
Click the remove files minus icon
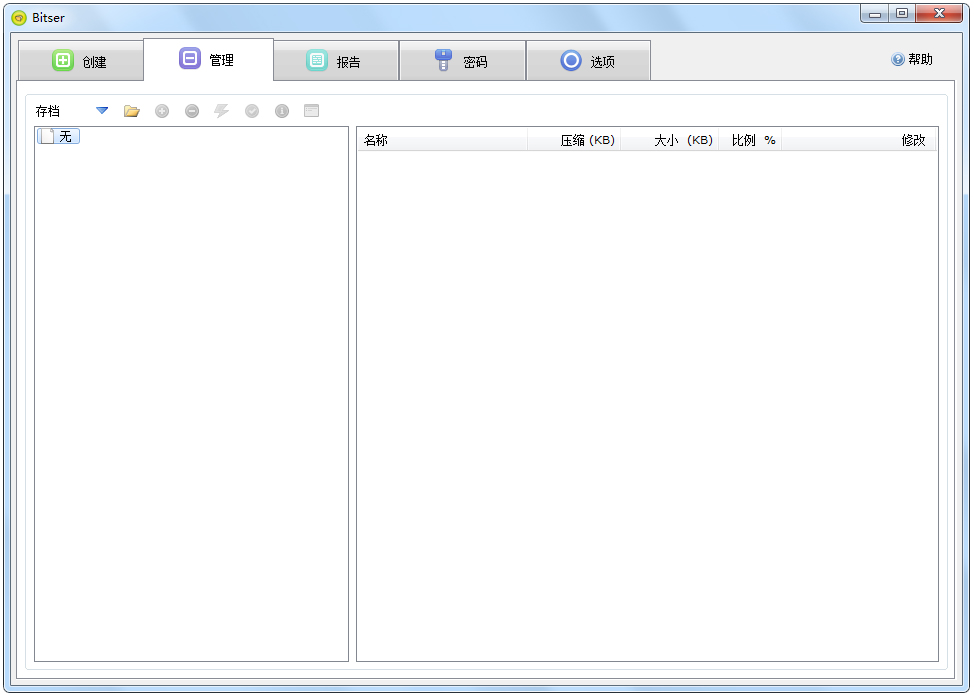[x=192, y=111]
